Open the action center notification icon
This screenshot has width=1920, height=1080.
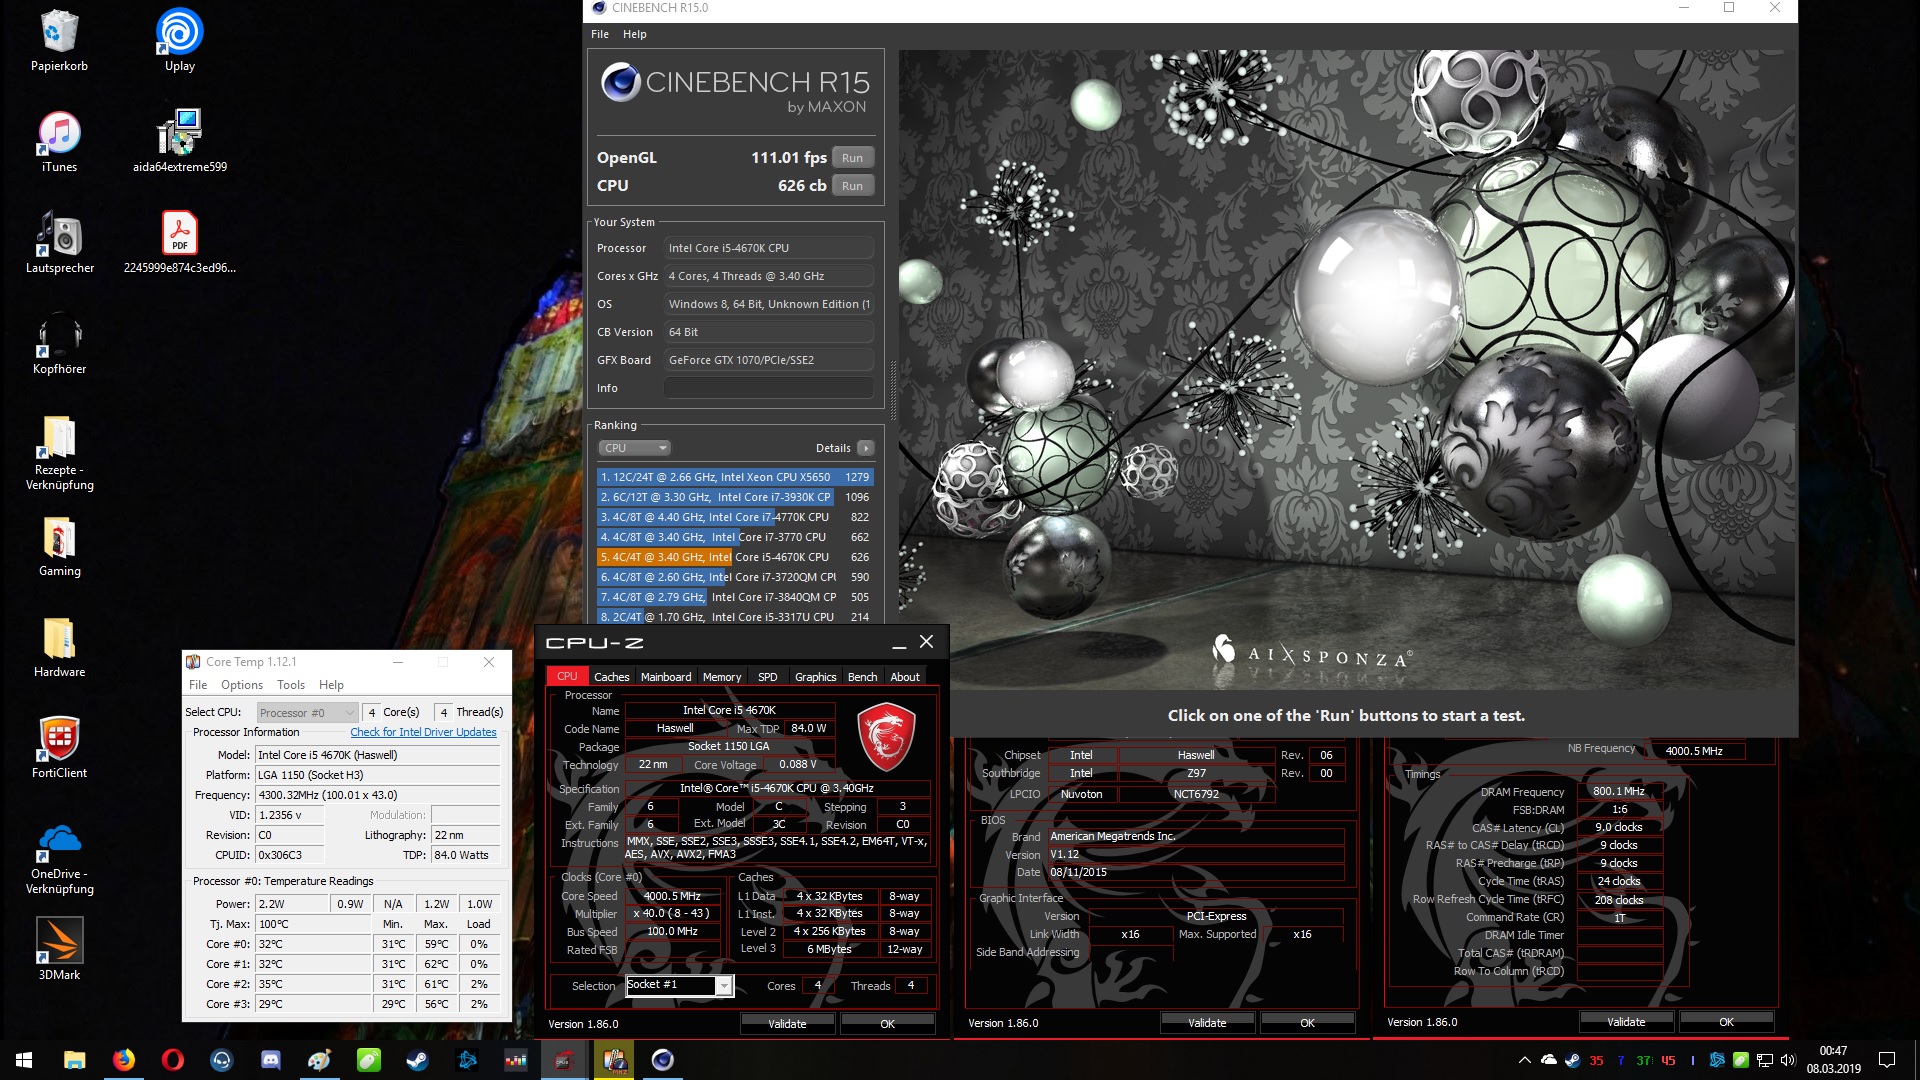click(x=1887, y=1060)
